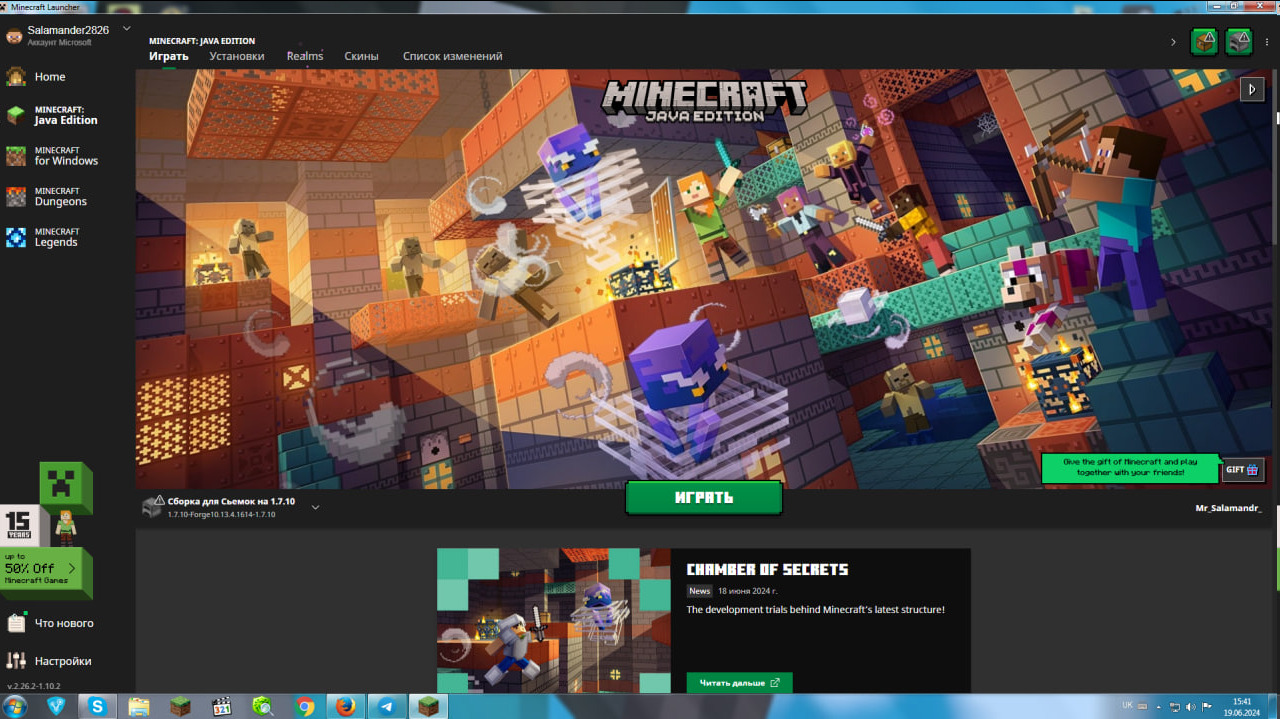This screenshot has height=719, width=1280.
Task: Click the green gift-of-Minecraft promo banner
Action: (1131, 468)
